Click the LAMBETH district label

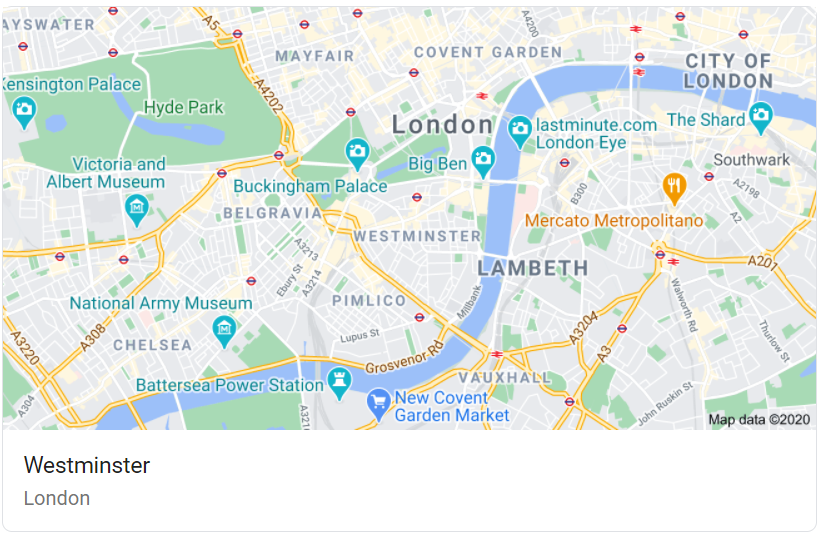tap(533, 268)
